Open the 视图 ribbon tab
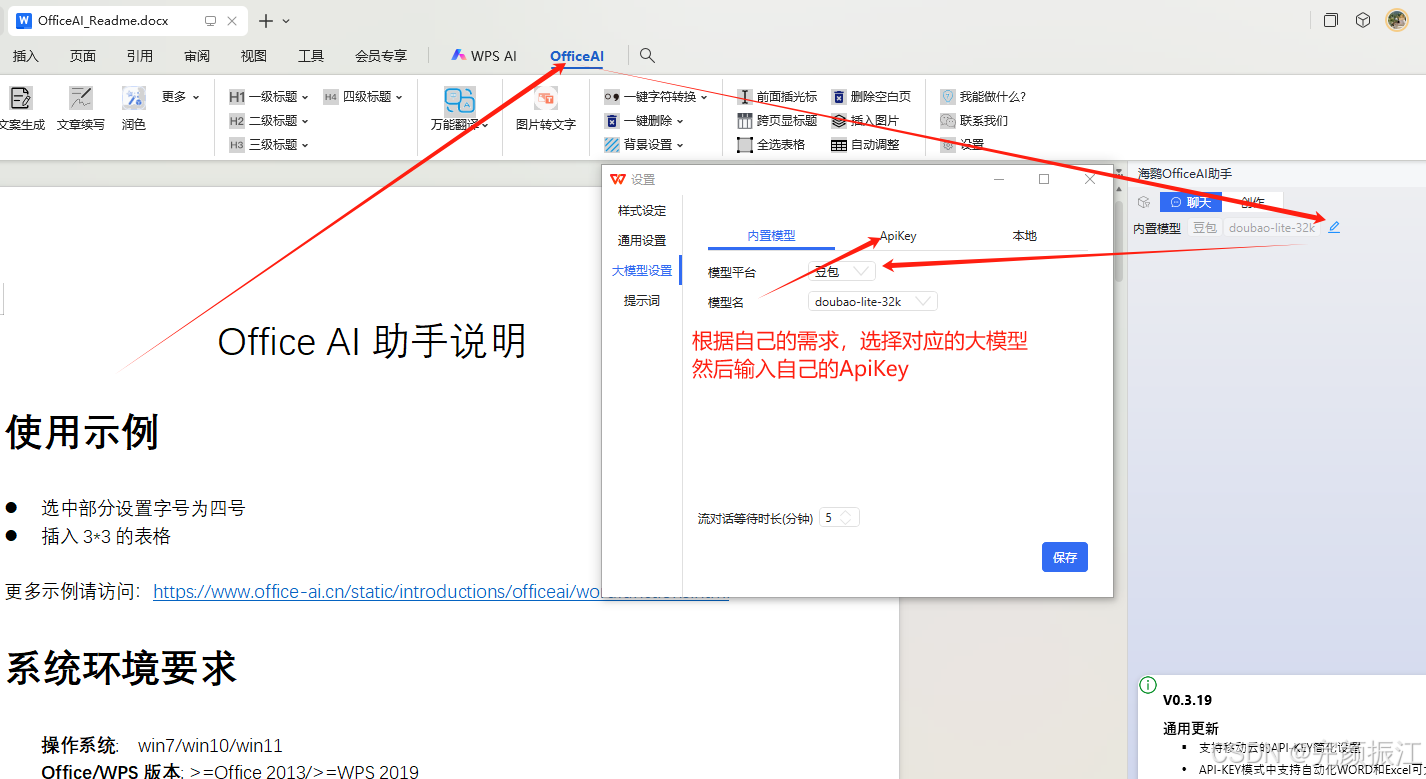 254,56
